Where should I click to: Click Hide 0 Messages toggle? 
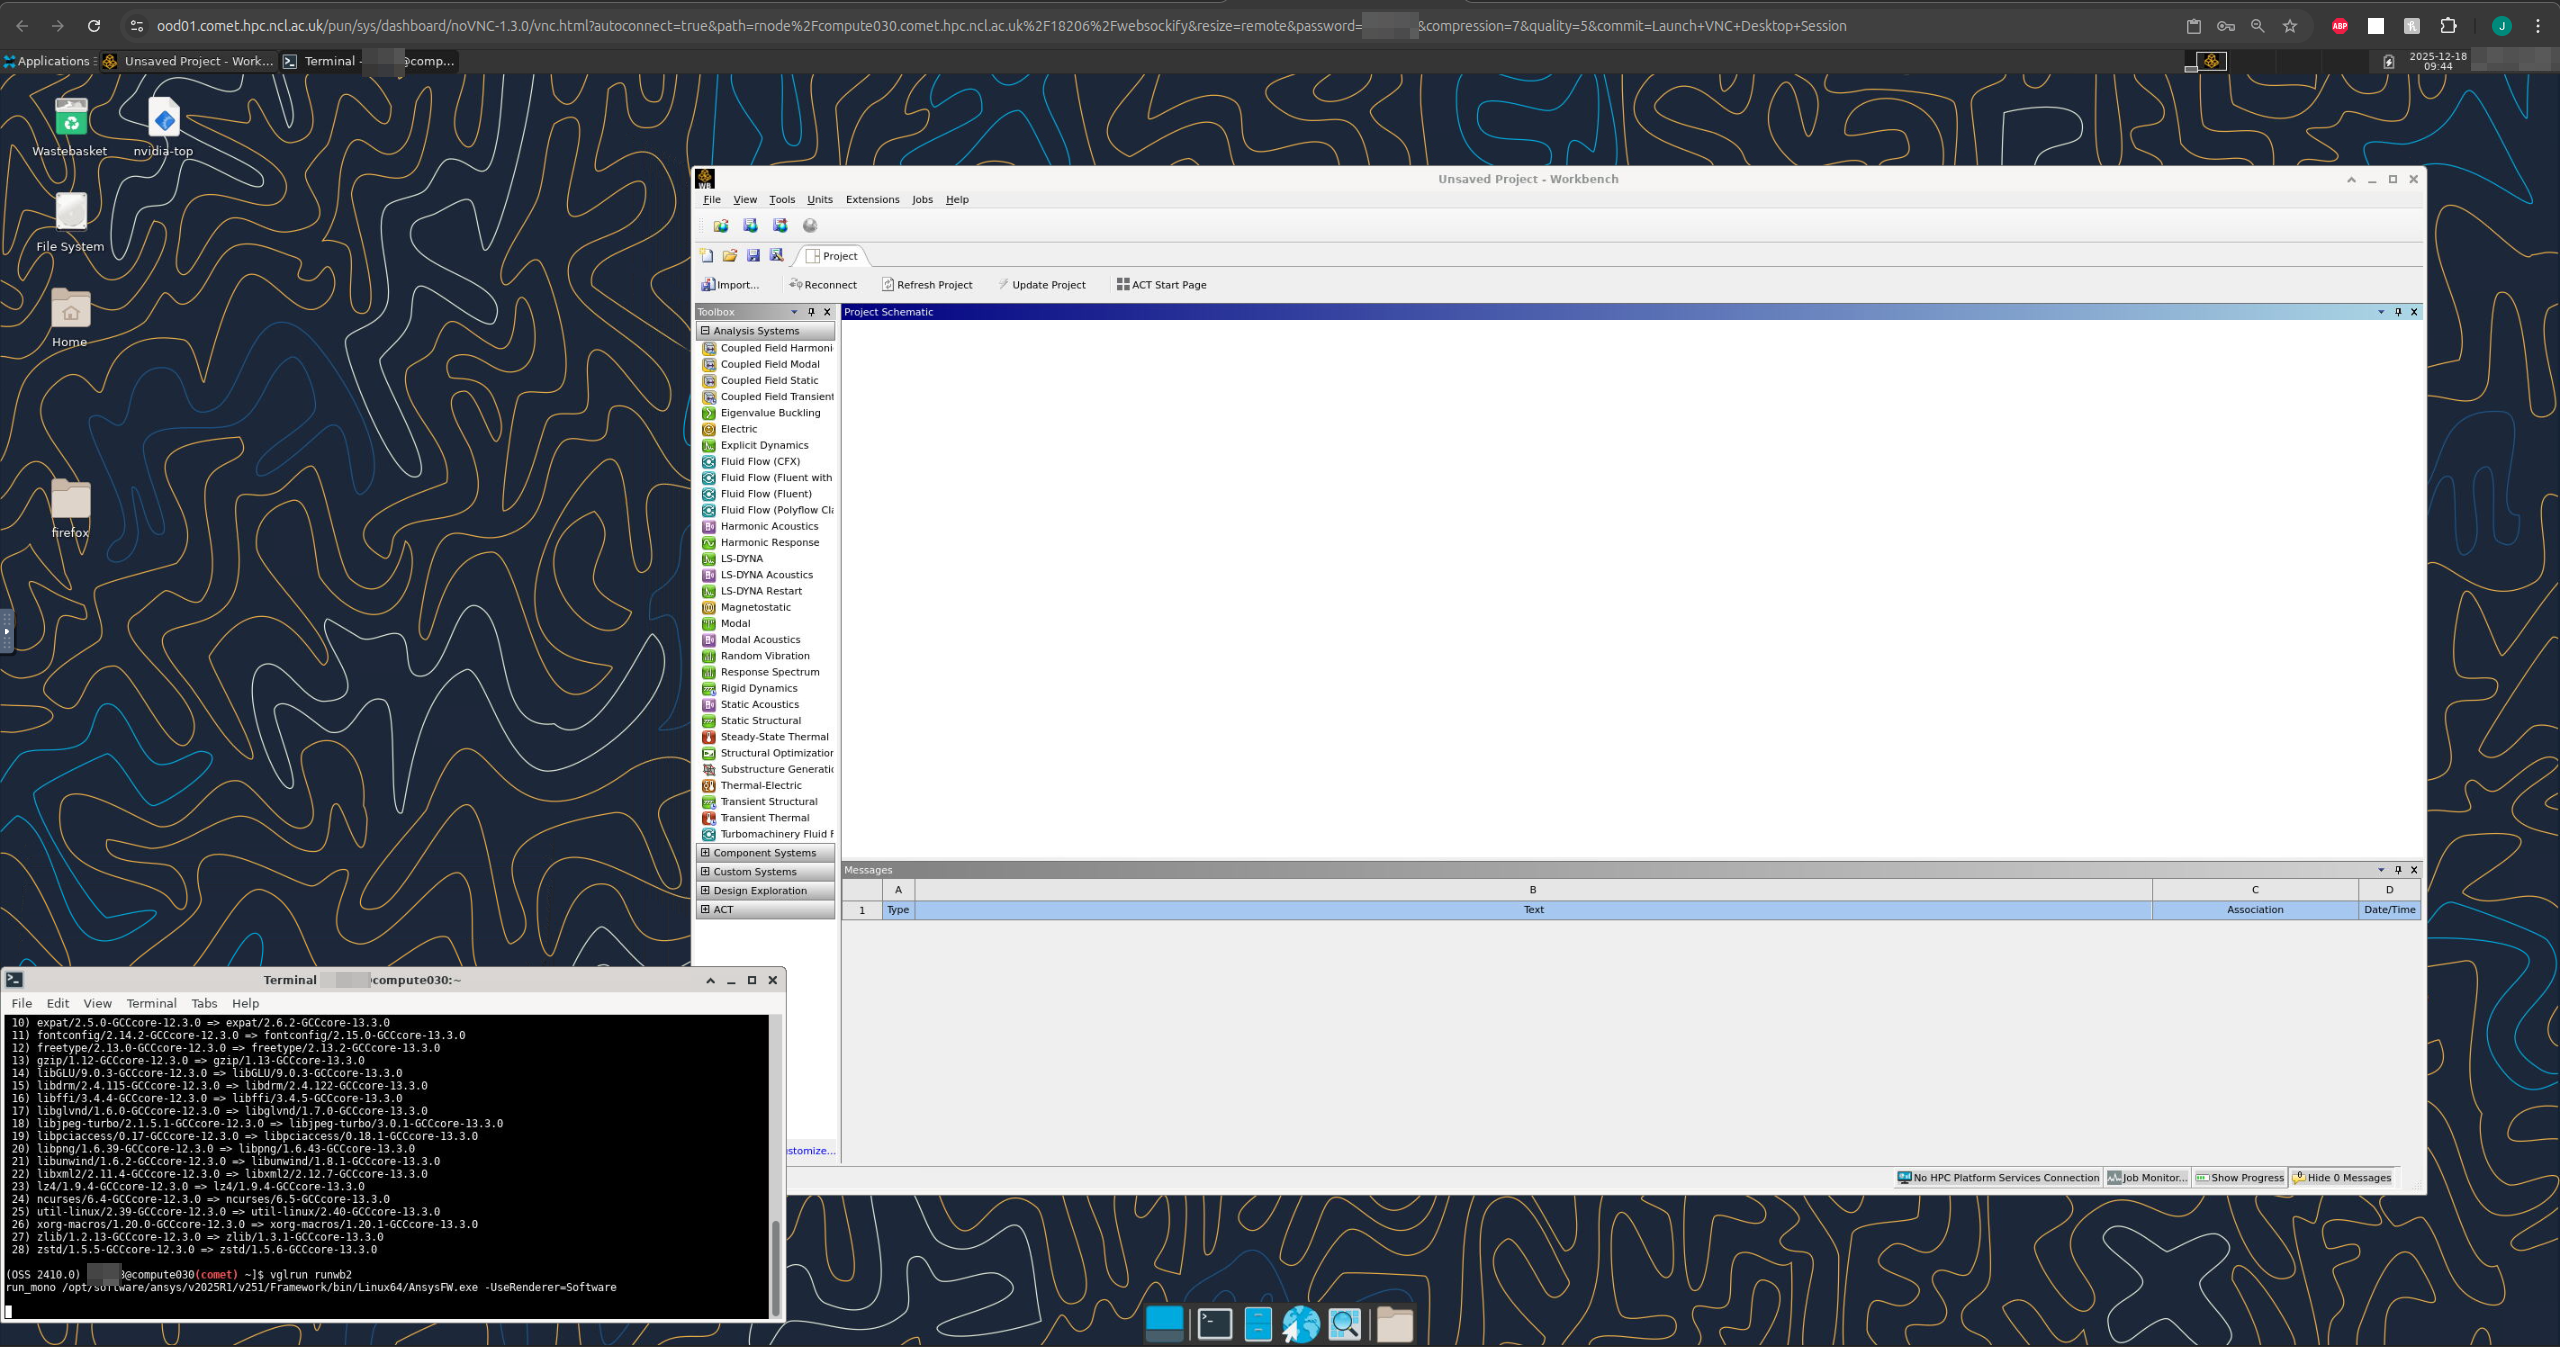click(x=2342, y=1178)
